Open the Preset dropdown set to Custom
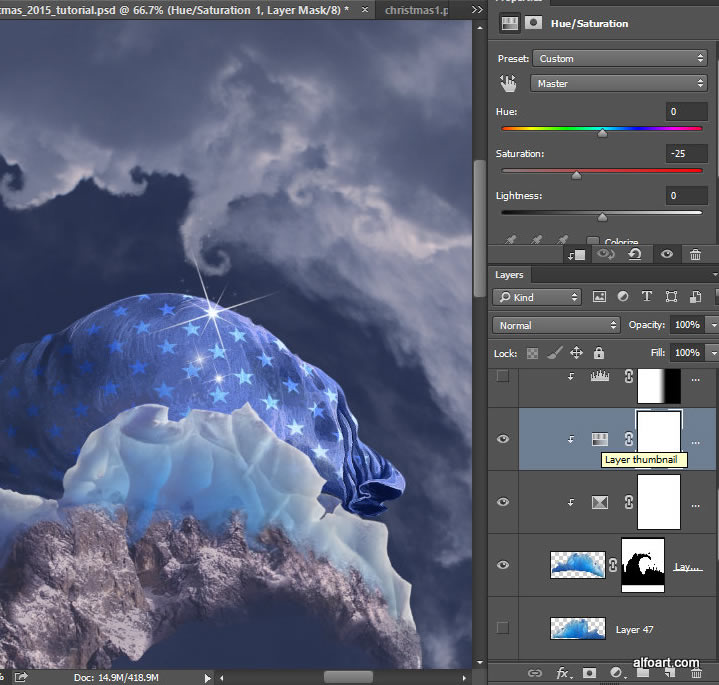Image resolution: width=719 pixels, height=685 pixels. tap(619, 59)
